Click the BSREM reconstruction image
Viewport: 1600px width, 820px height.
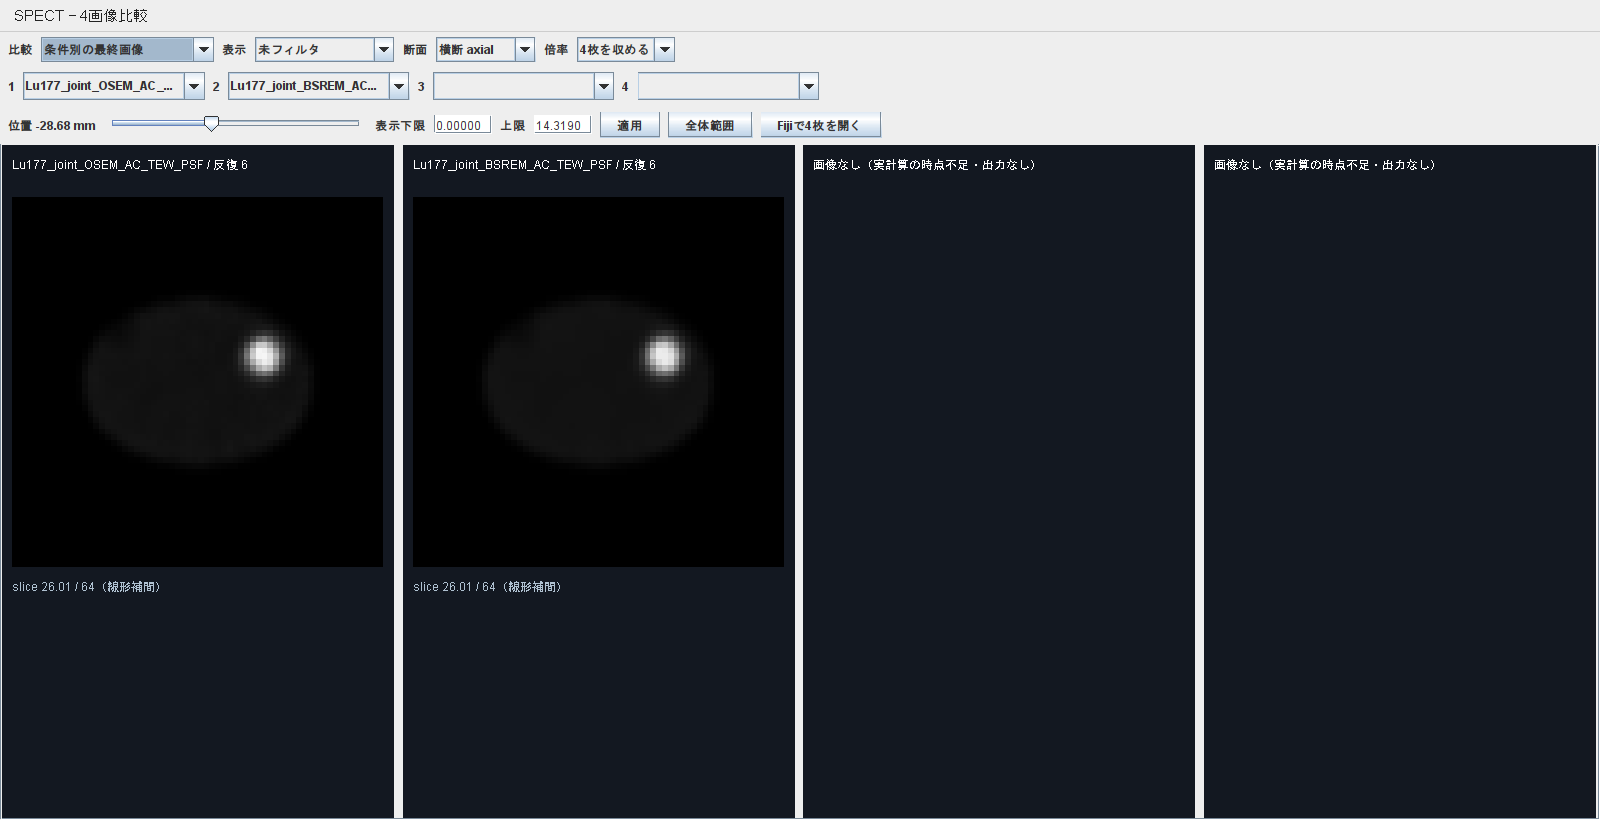pos(598,382)
